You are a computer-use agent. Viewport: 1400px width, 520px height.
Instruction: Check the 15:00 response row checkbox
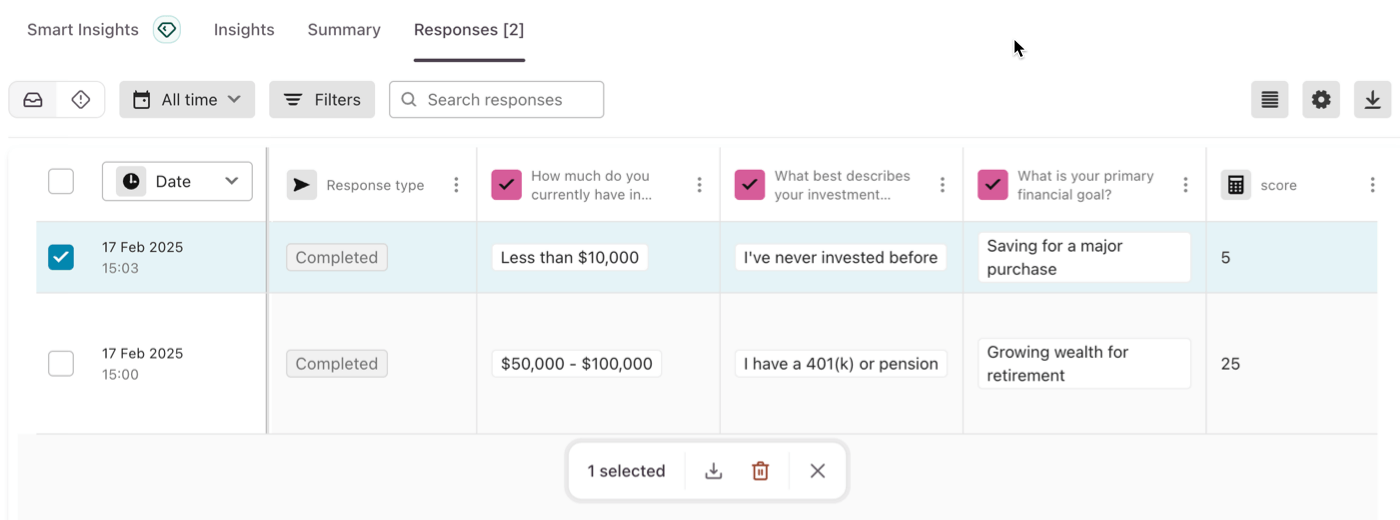click(61, 363)
